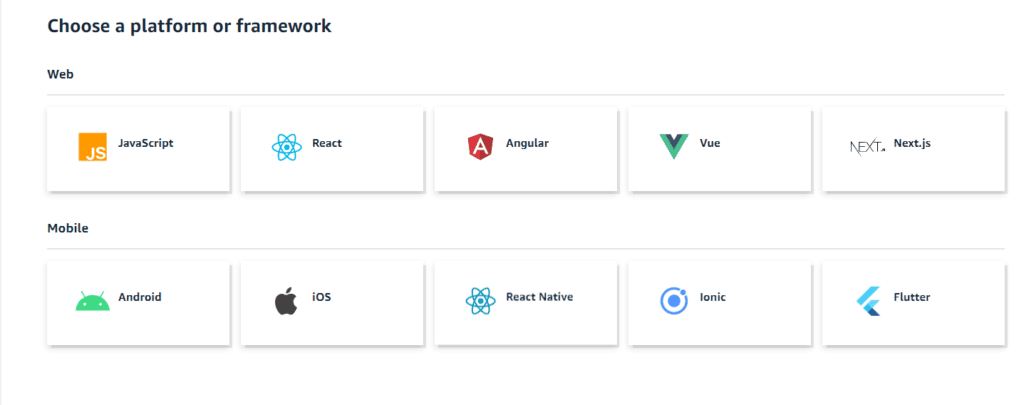Click the Flutter logo icon
The height and width of the screenshot is (405, 1024).
pos(868,301)
